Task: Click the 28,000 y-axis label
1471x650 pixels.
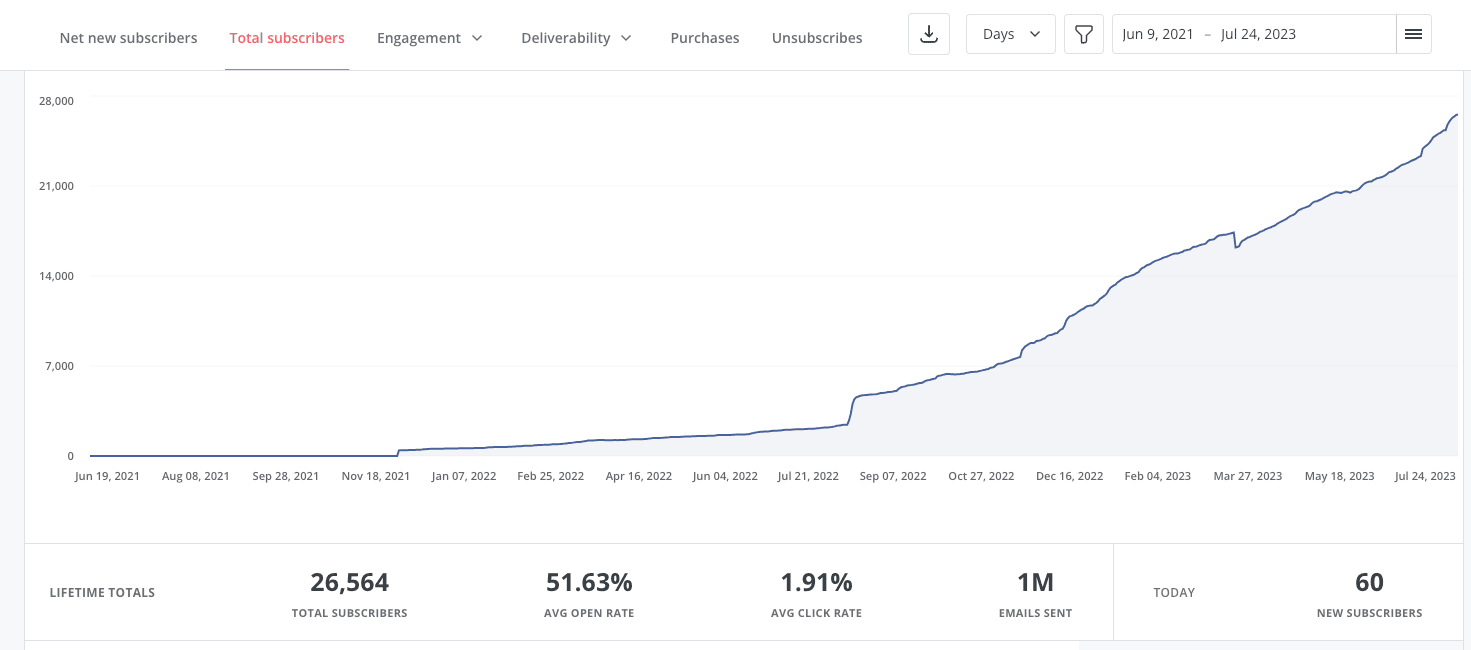Action: (x=57, y=100)
